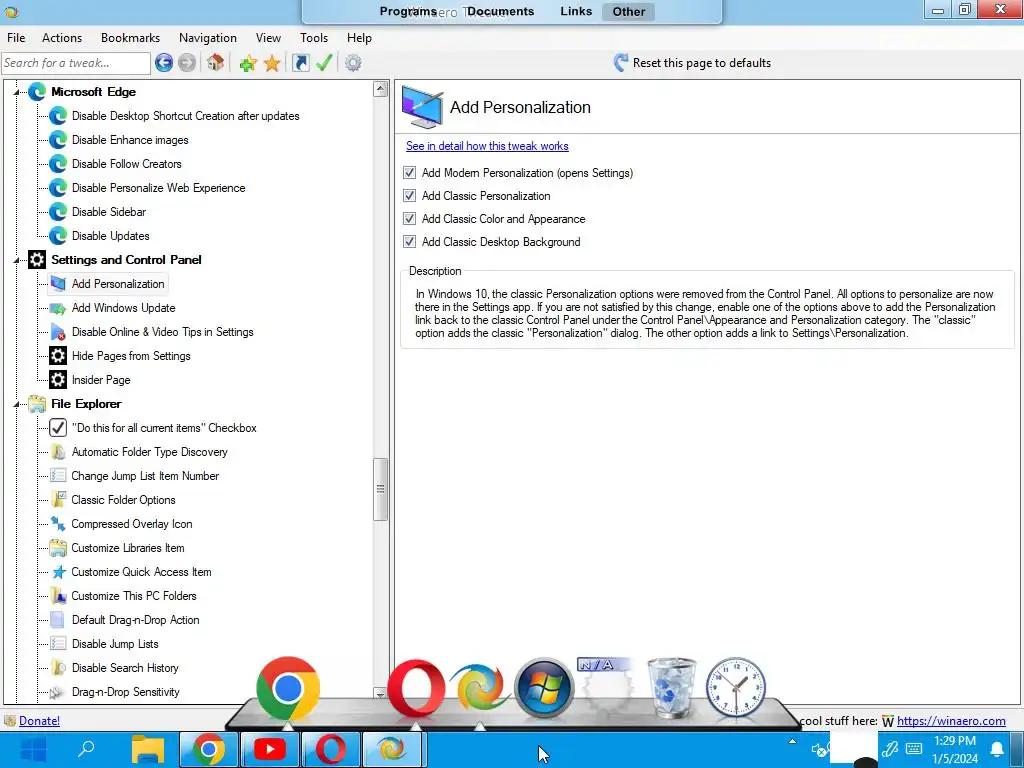Click the clock icon in the dock
Viewport: 1024px width, 768px height.
tap(736, 687)
